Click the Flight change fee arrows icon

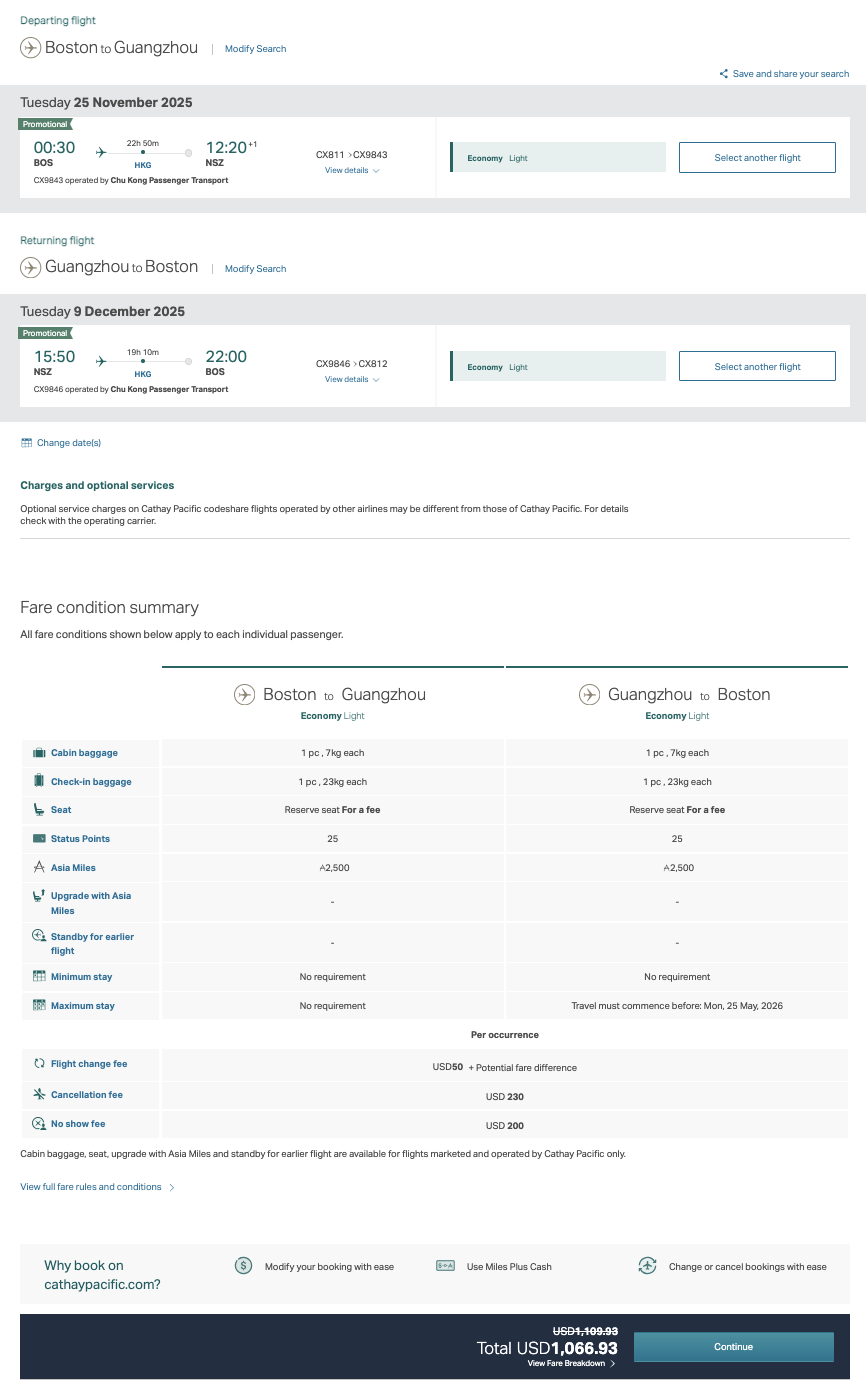coord(39,1064)
